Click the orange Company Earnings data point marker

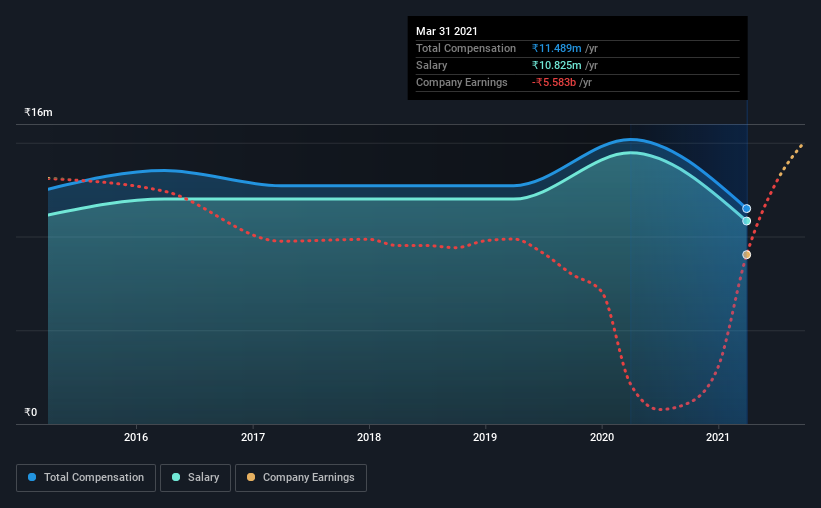point(747,255)
